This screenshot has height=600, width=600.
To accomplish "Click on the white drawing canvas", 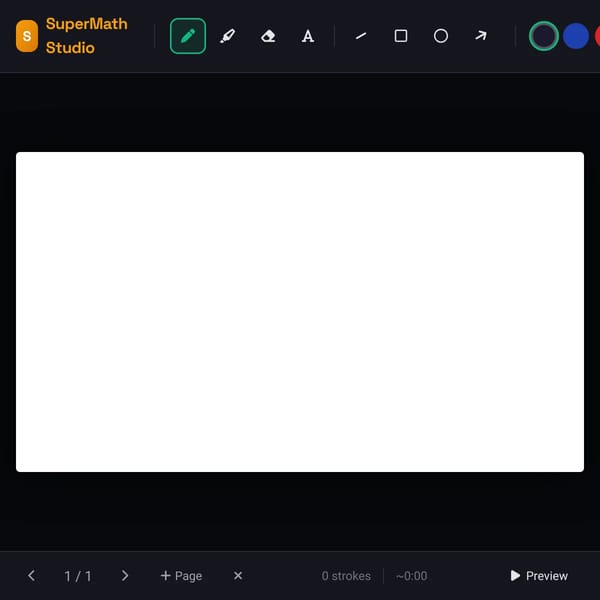I will click(x=300, y=312).
